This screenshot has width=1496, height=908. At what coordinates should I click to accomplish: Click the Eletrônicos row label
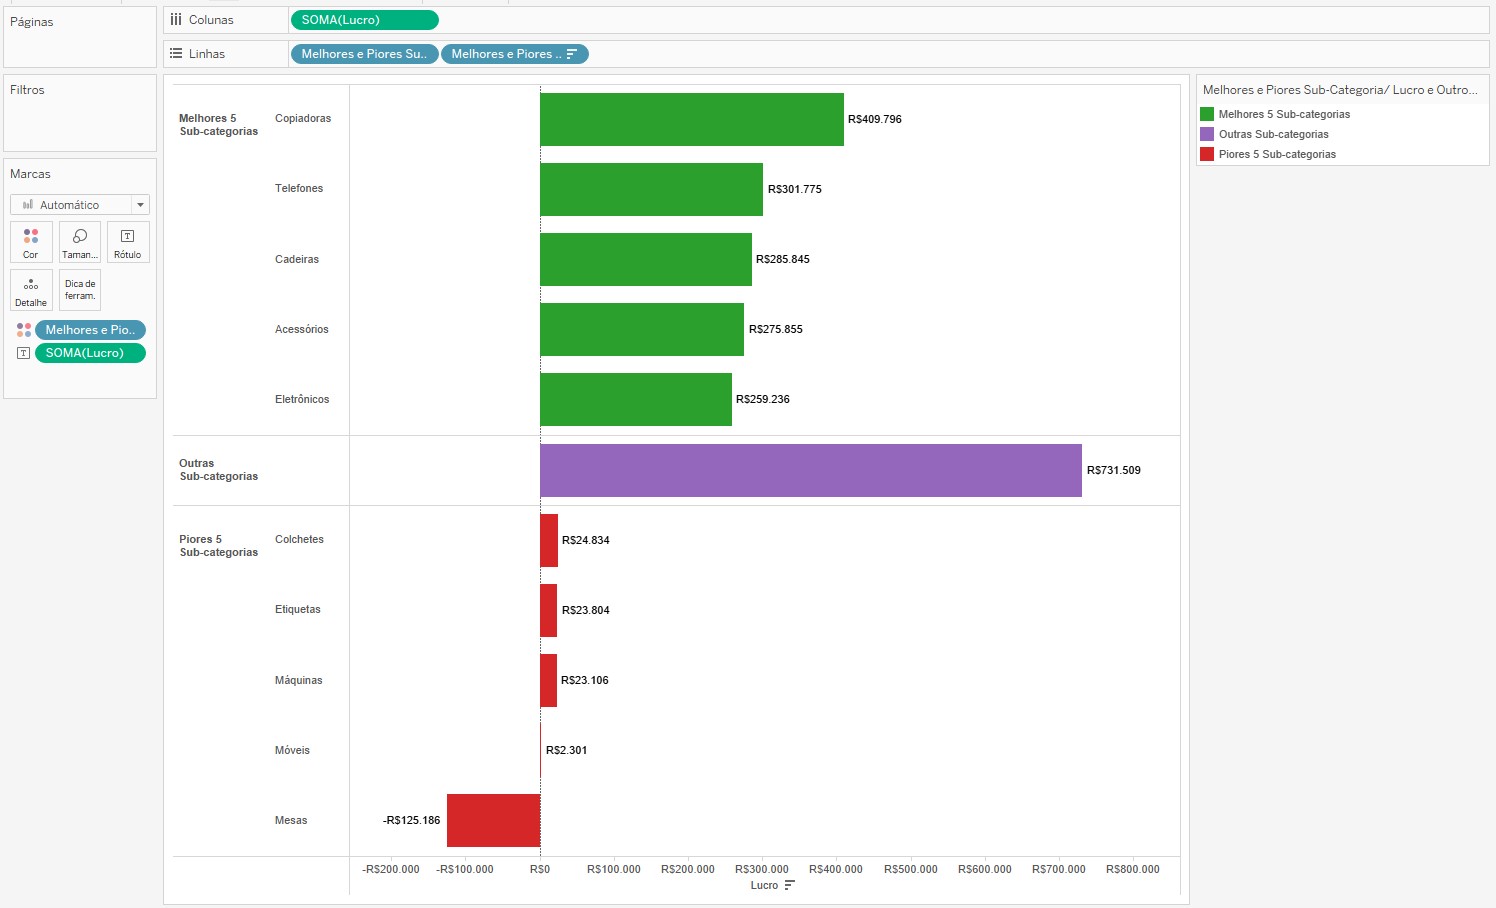(x=302, y=400)
